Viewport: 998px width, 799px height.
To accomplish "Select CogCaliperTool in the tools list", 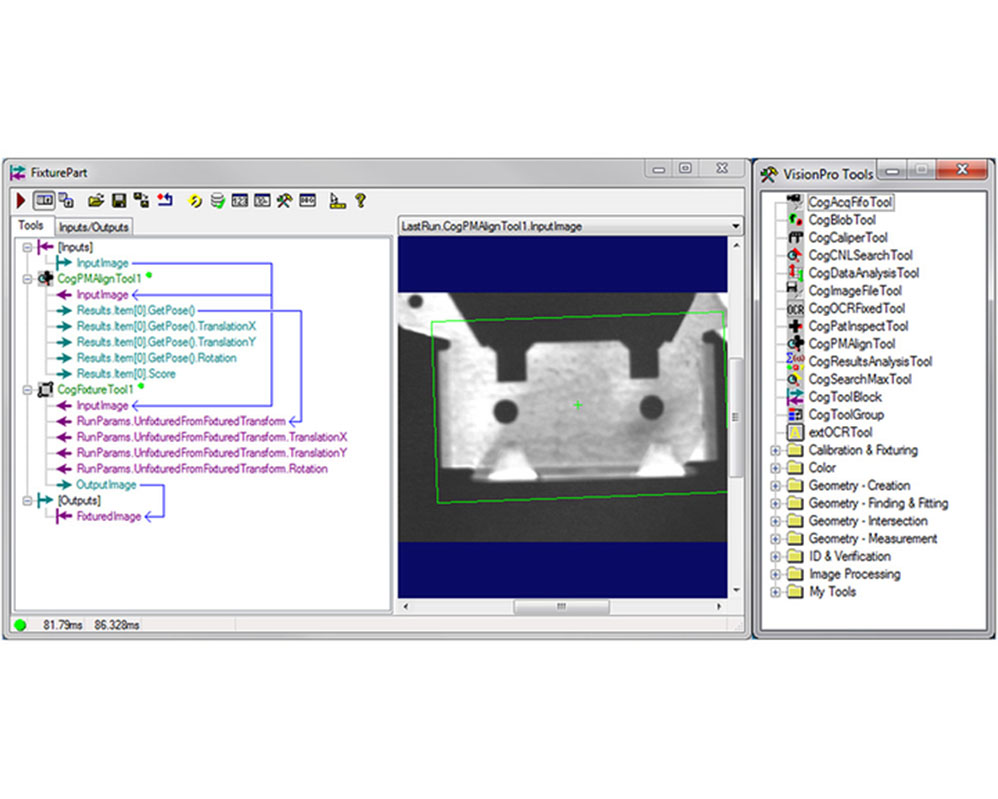I will tap(848, 237).
